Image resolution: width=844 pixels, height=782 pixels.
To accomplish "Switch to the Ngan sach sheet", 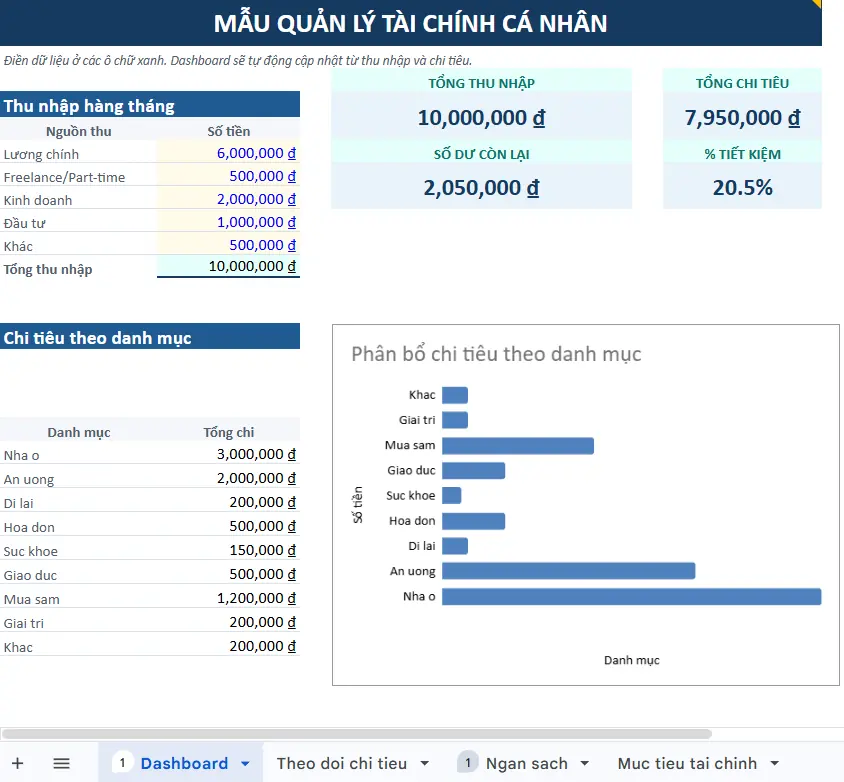I will click(526, 763).
